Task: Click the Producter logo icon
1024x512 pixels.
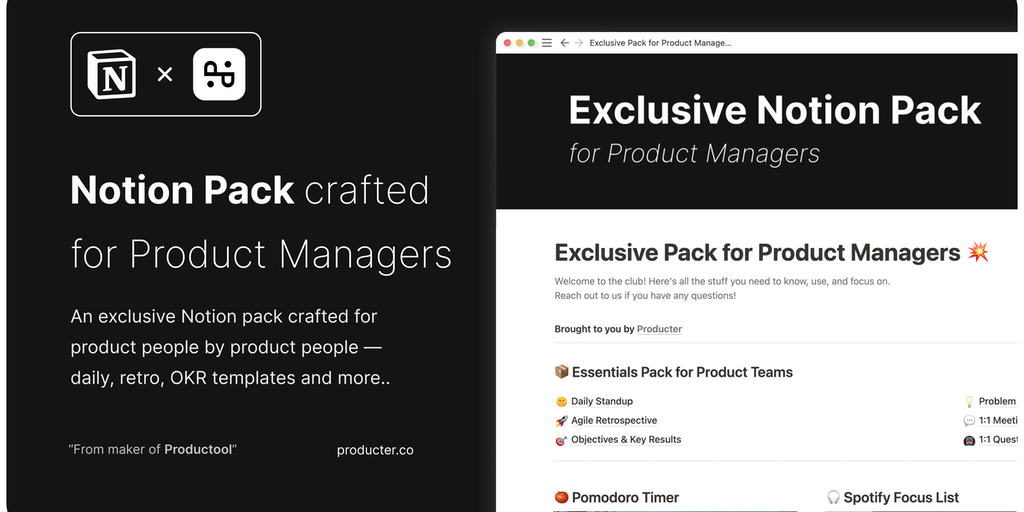Action: point(219,74)
